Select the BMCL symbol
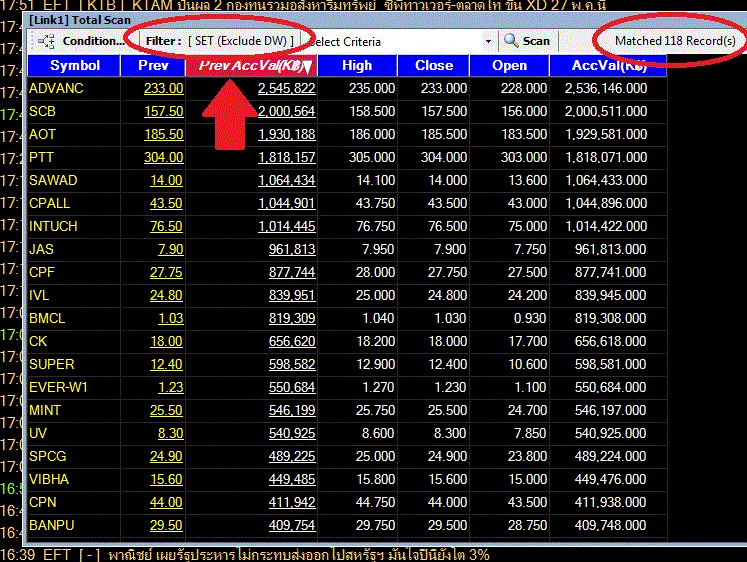 click(x=47, y=318)
